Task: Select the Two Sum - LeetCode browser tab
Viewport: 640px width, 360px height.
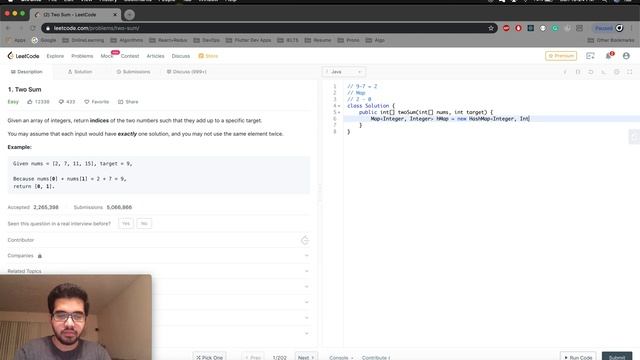Action: [x=76, y=15]
